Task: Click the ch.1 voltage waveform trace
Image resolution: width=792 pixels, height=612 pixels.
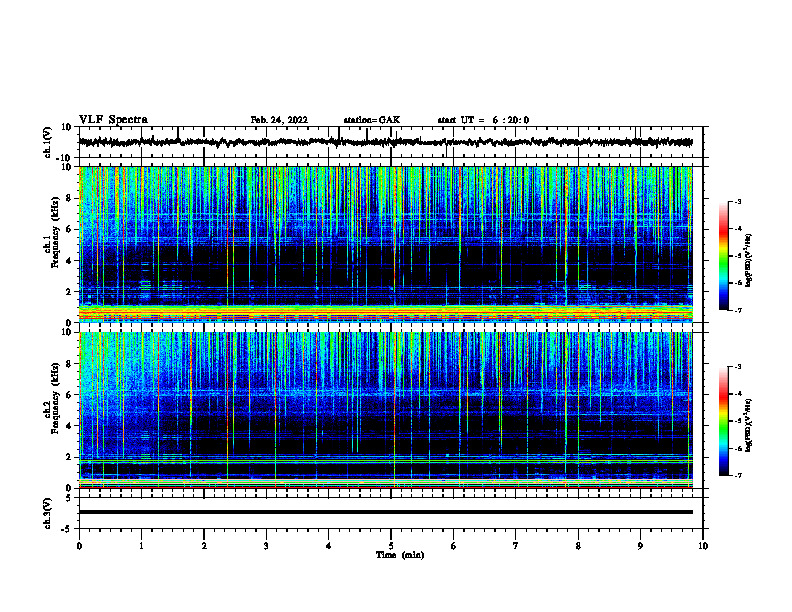Action: coord(385,142)
